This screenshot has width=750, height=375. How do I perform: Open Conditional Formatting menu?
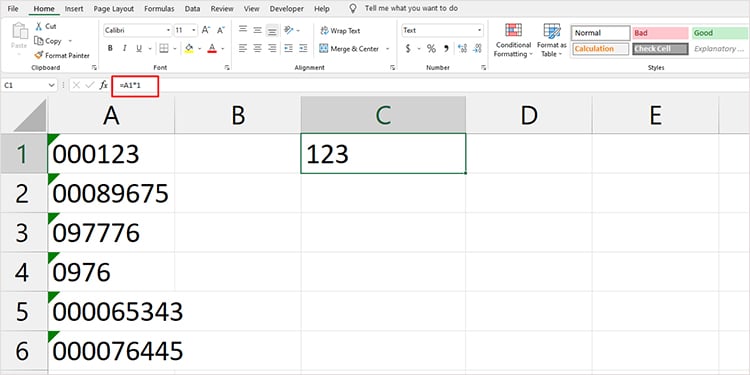(513, 40)
